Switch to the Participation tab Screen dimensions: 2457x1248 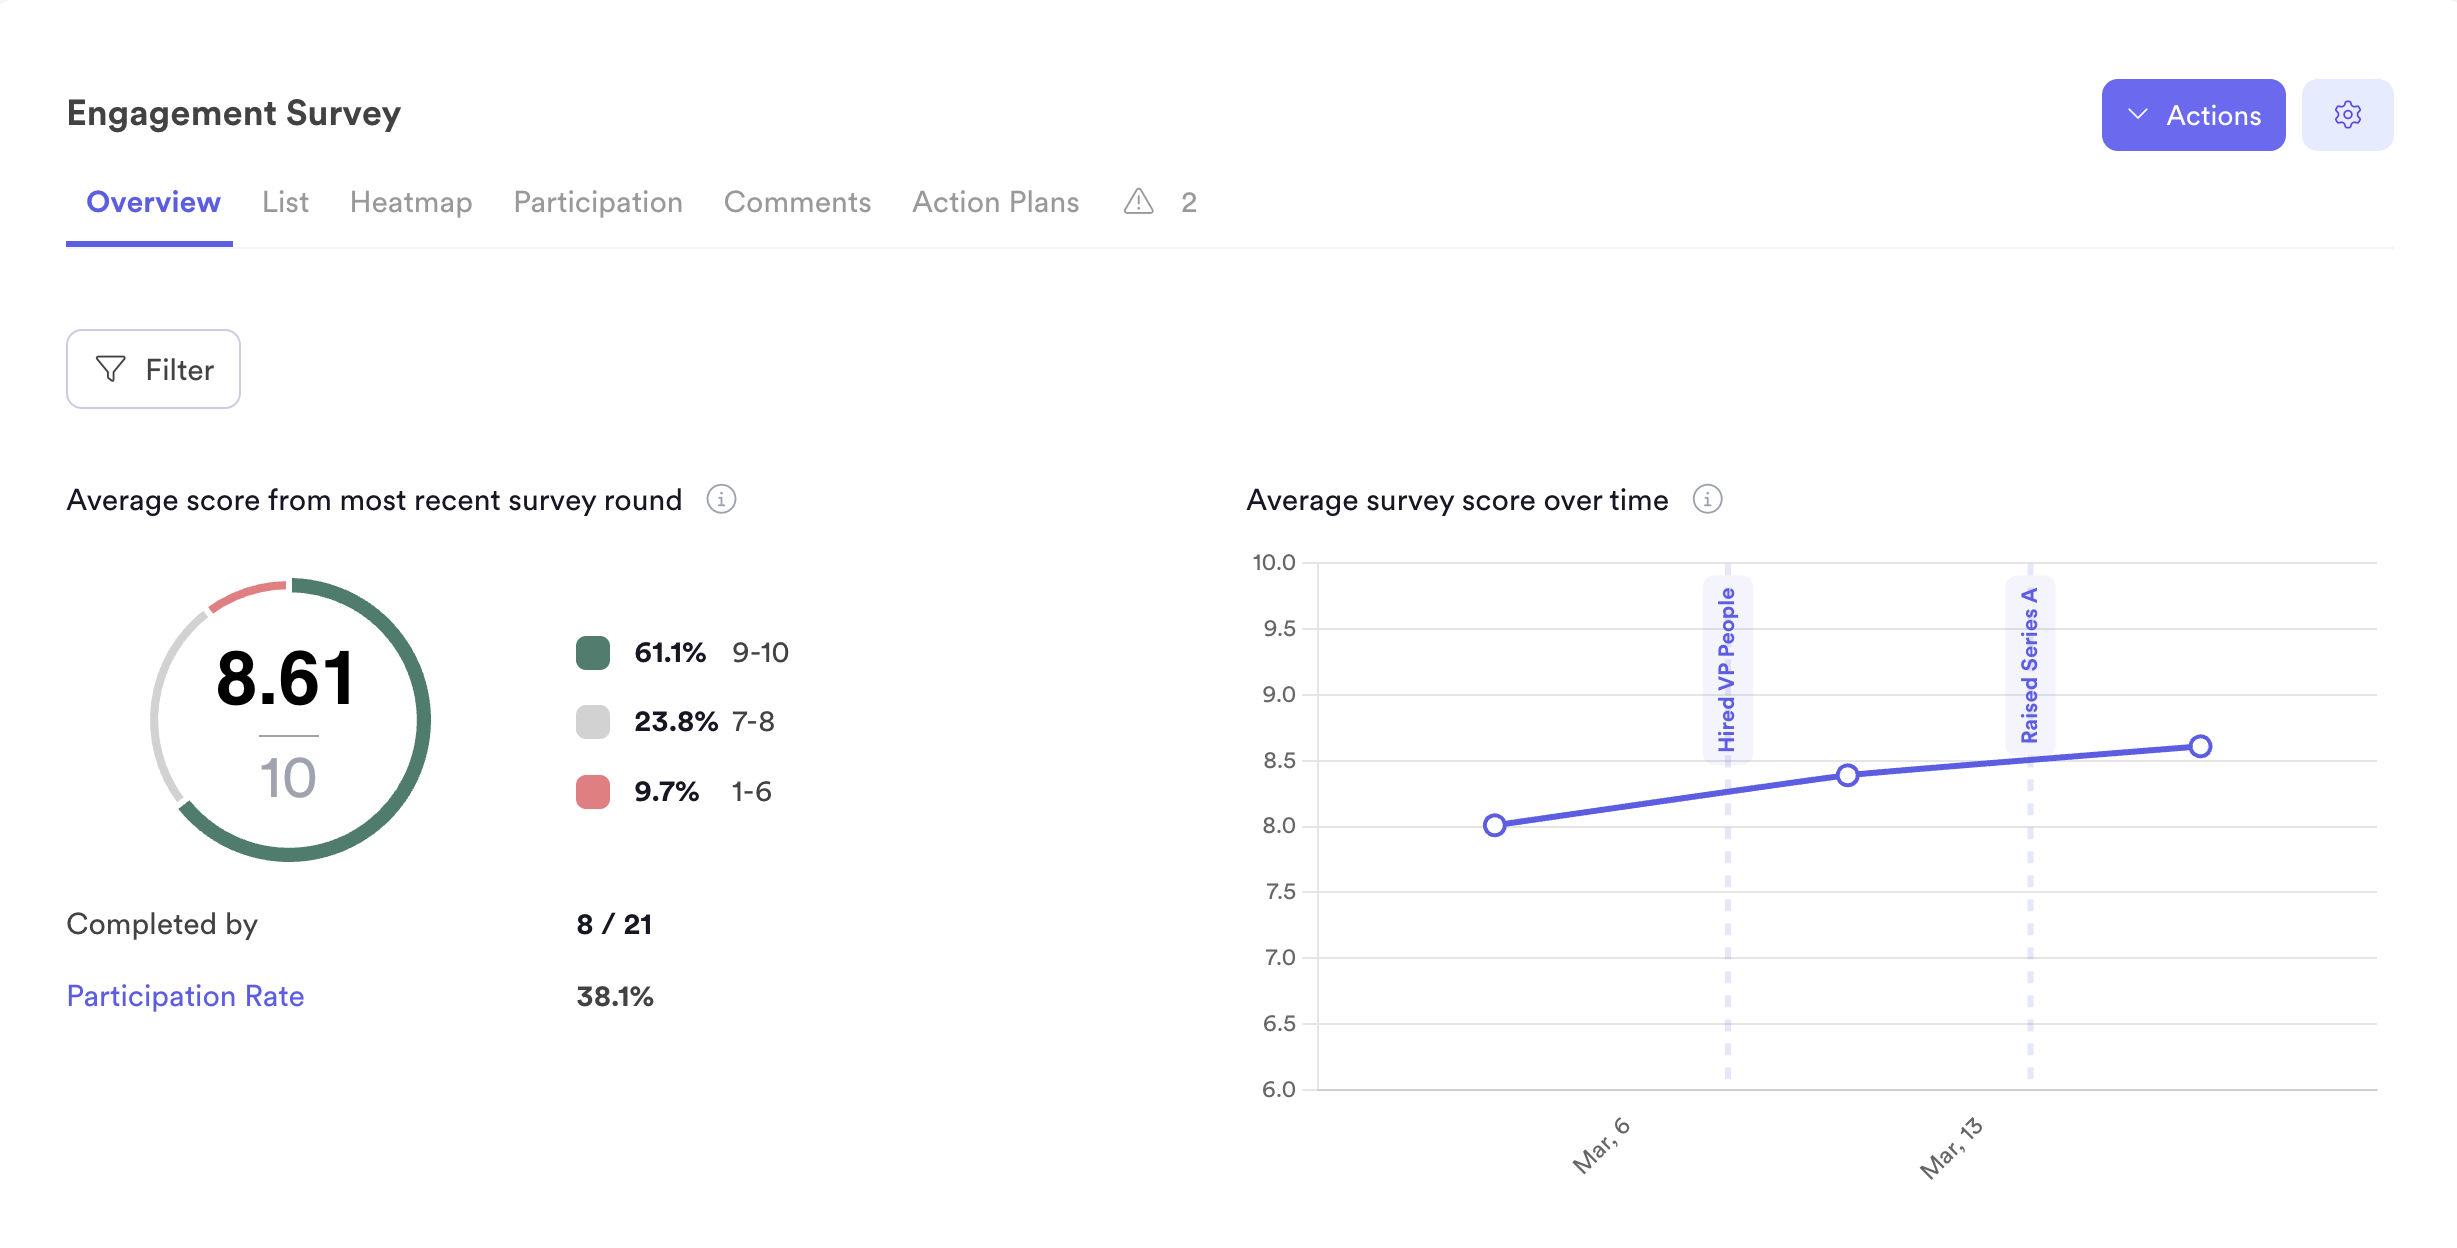pyautogui.click(x=597, y=202)
